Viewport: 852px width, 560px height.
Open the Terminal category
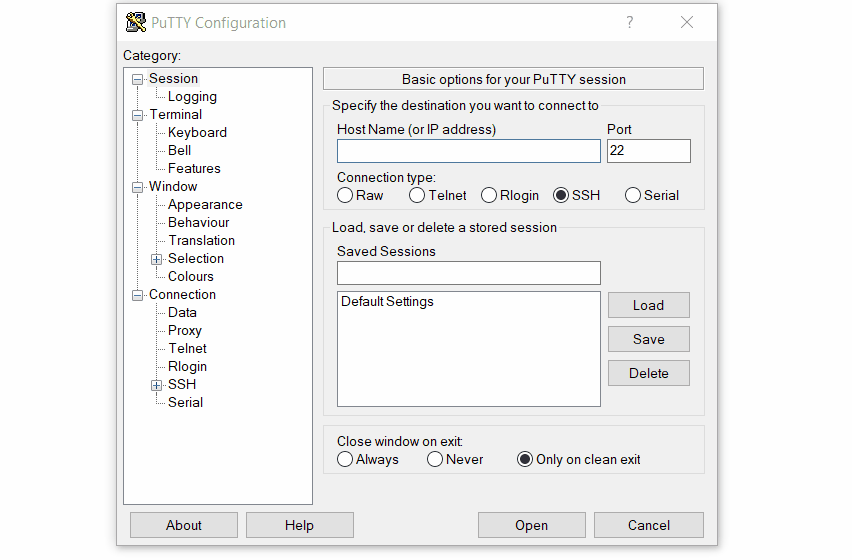[176, 115]
